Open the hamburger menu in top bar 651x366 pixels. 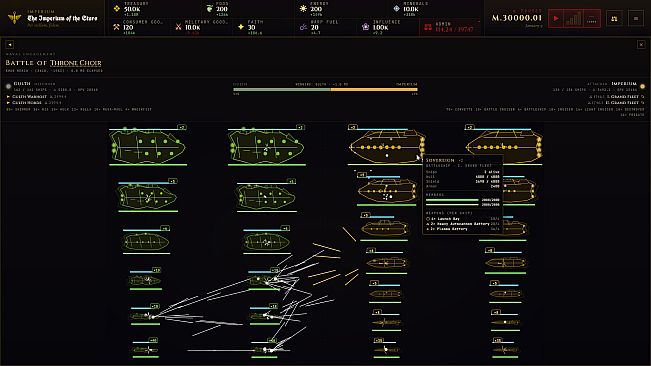tap(636, 18)
